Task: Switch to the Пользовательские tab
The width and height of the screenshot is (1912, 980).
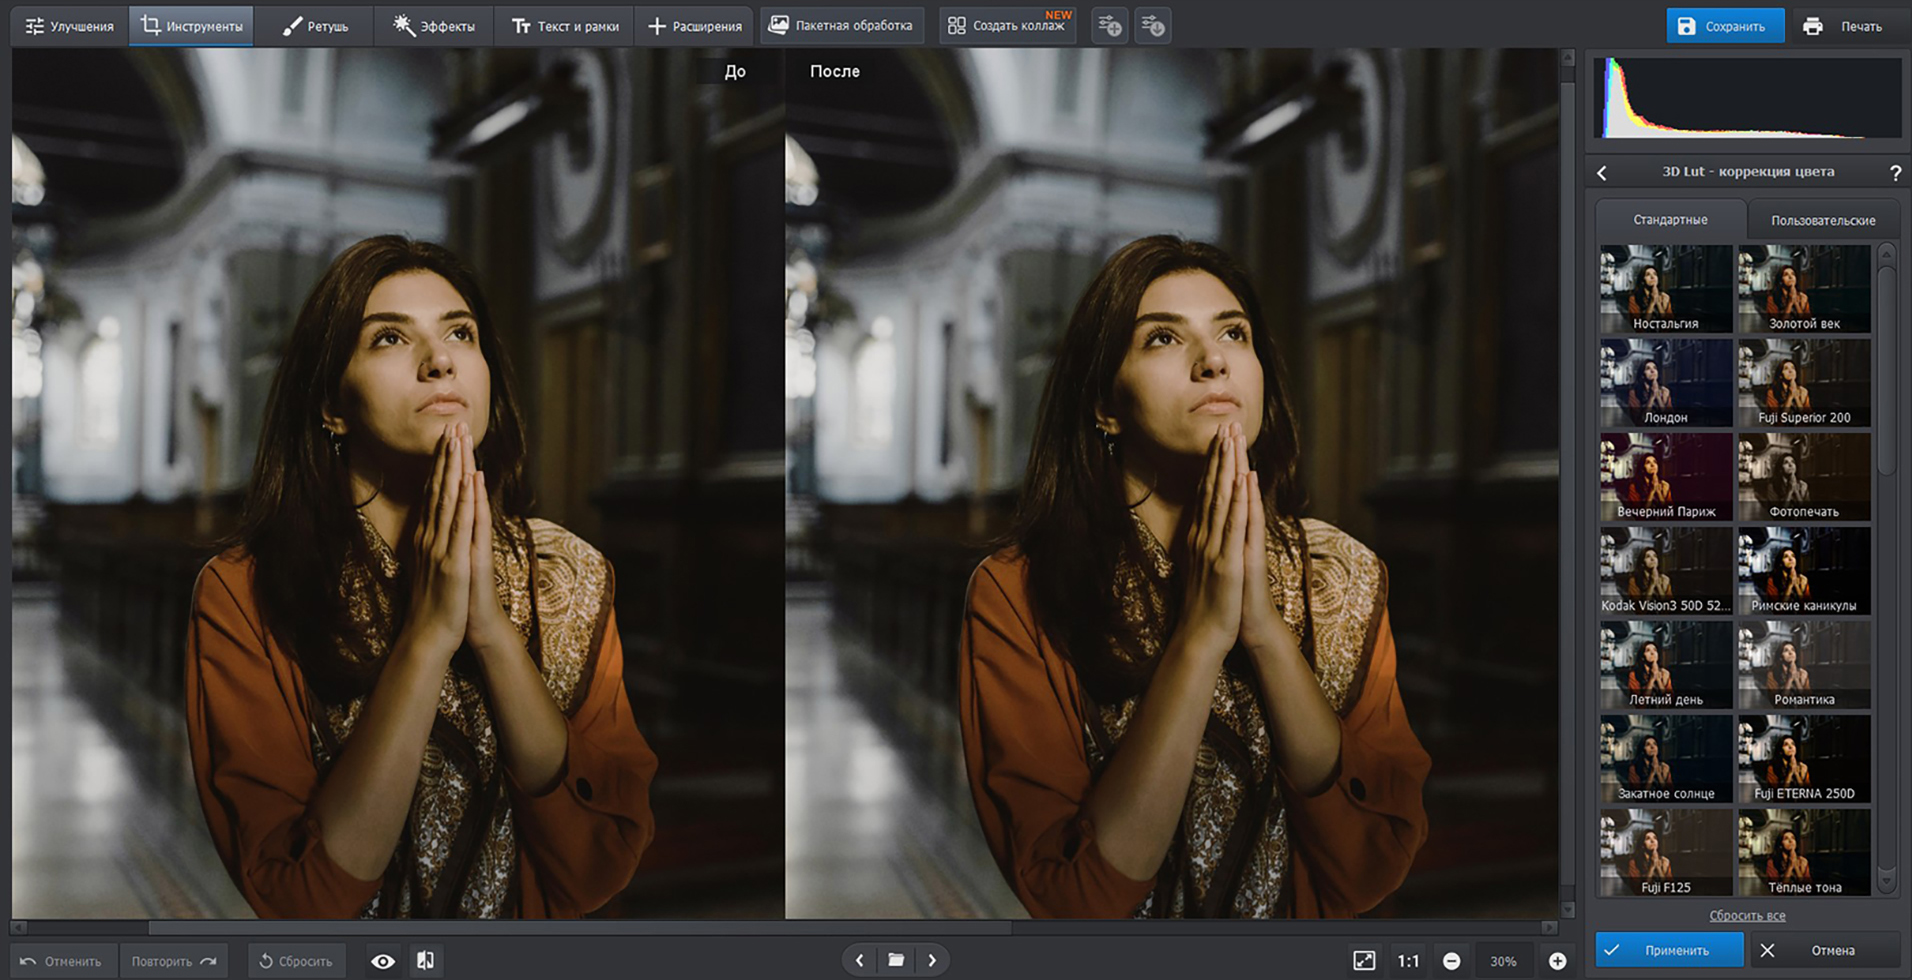Action: tap(1822, 220)
